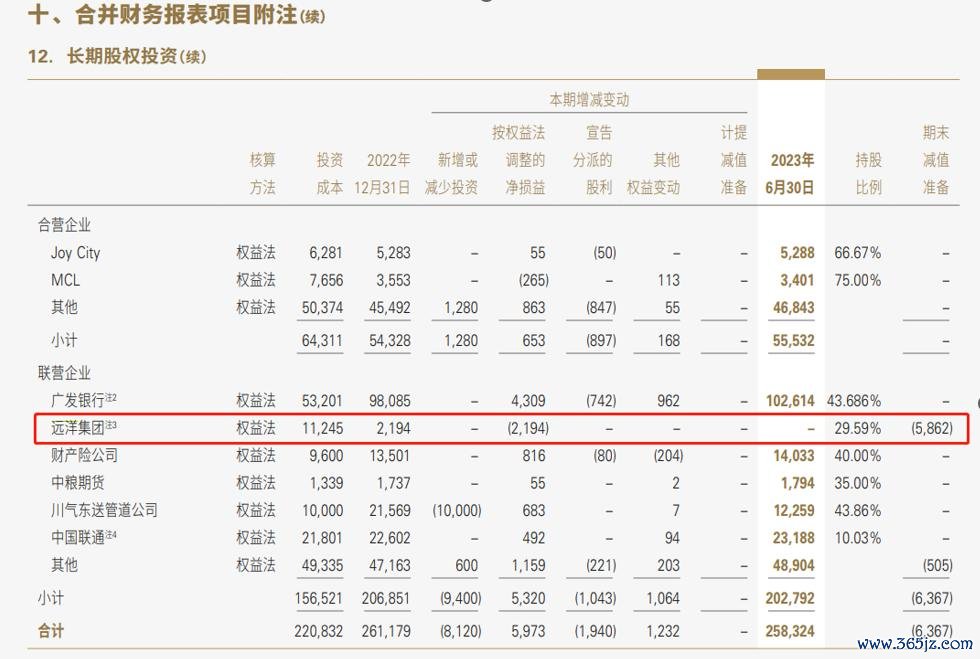This screenshot has height=659, width=980.
Task: Select the "计提减值准备" column header
Action: point(733,159)
